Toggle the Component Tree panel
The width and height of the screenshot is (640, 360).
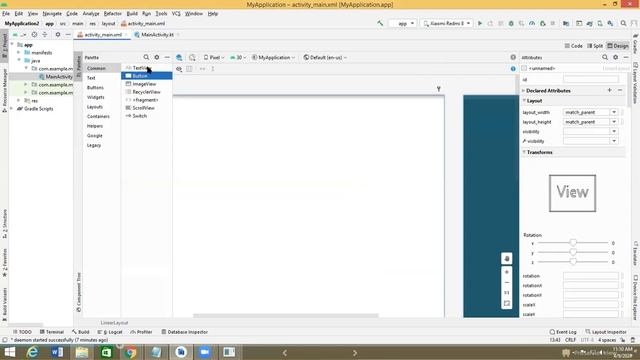tap(78, 292)
